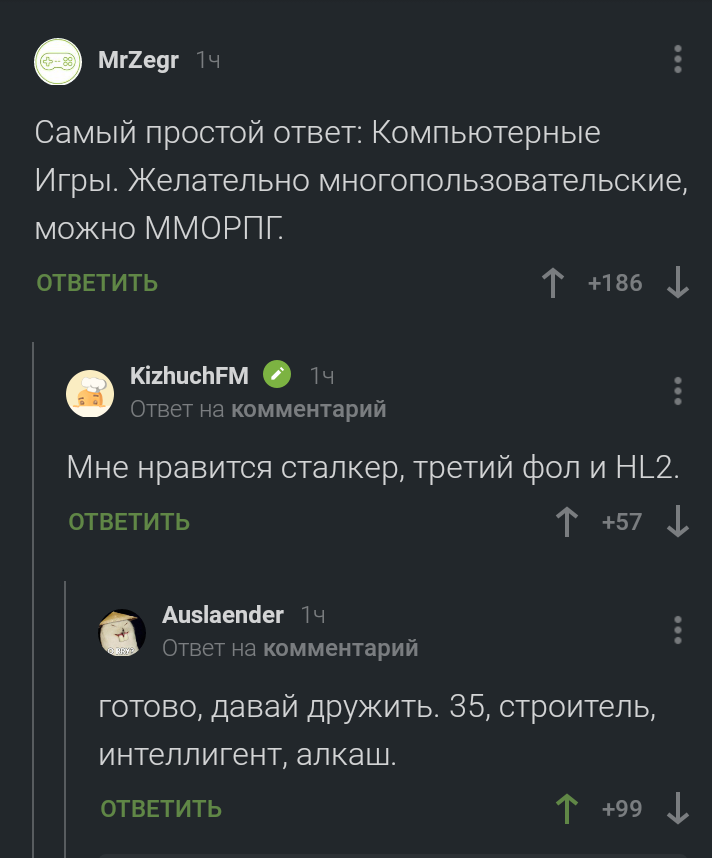Downvote MrZegr's comment
712x858 pixels.
click(x=677, y=283)
